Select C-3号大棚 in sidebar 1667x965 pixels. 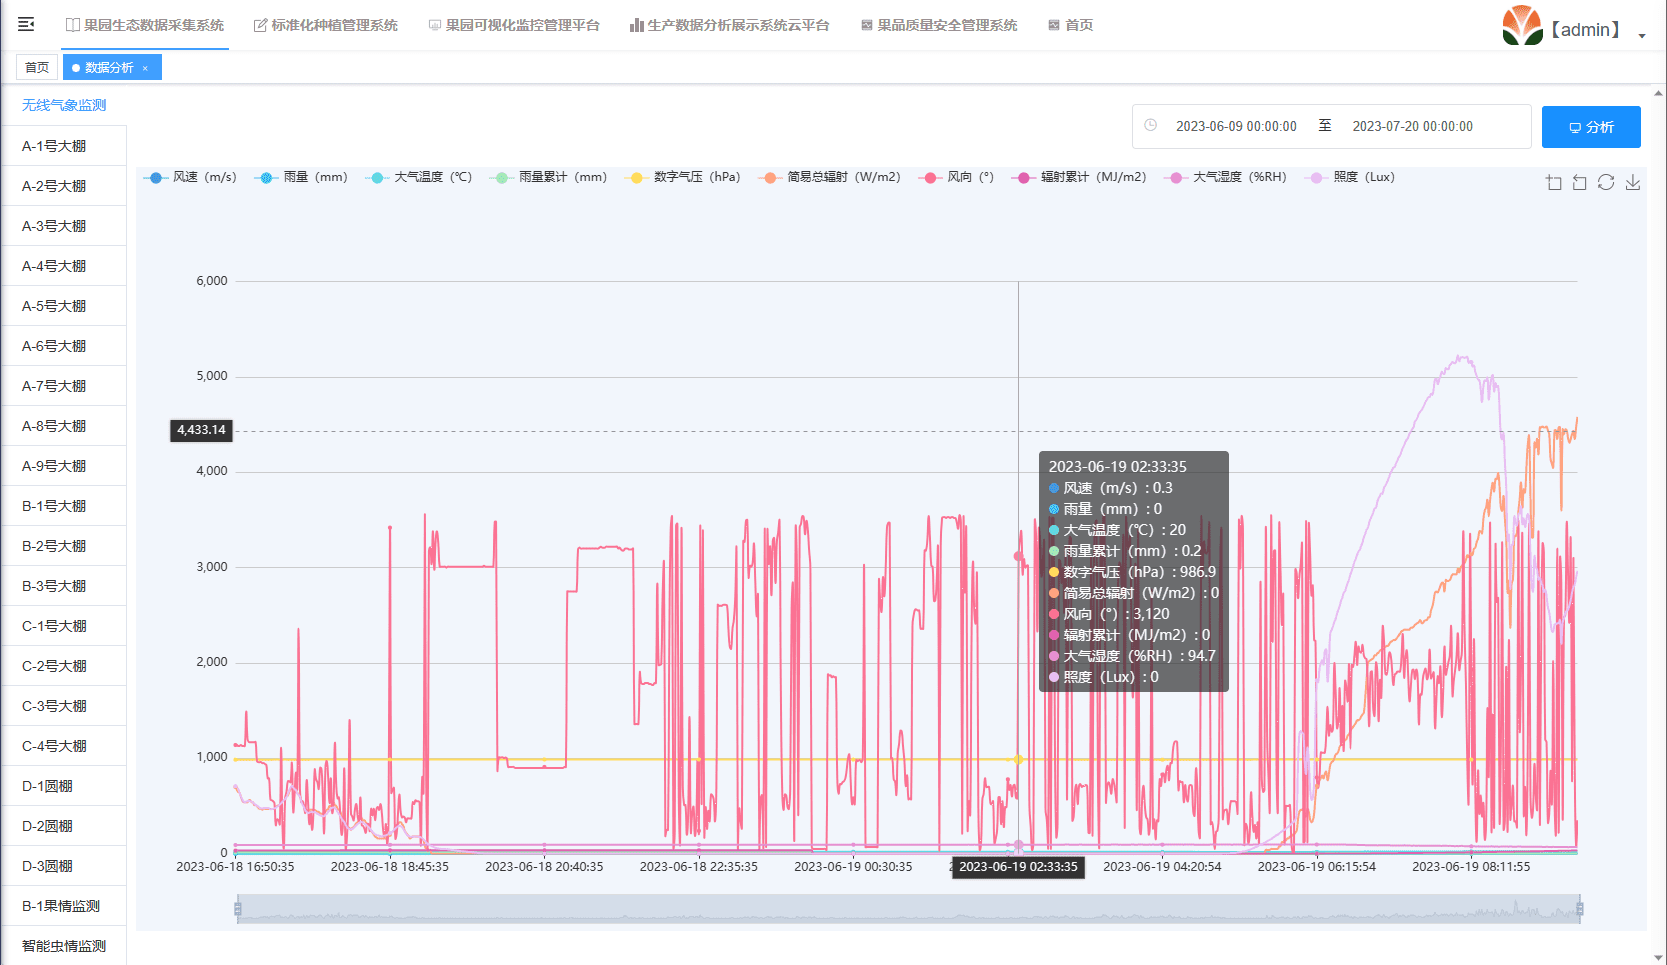click(x=64, y=706)
